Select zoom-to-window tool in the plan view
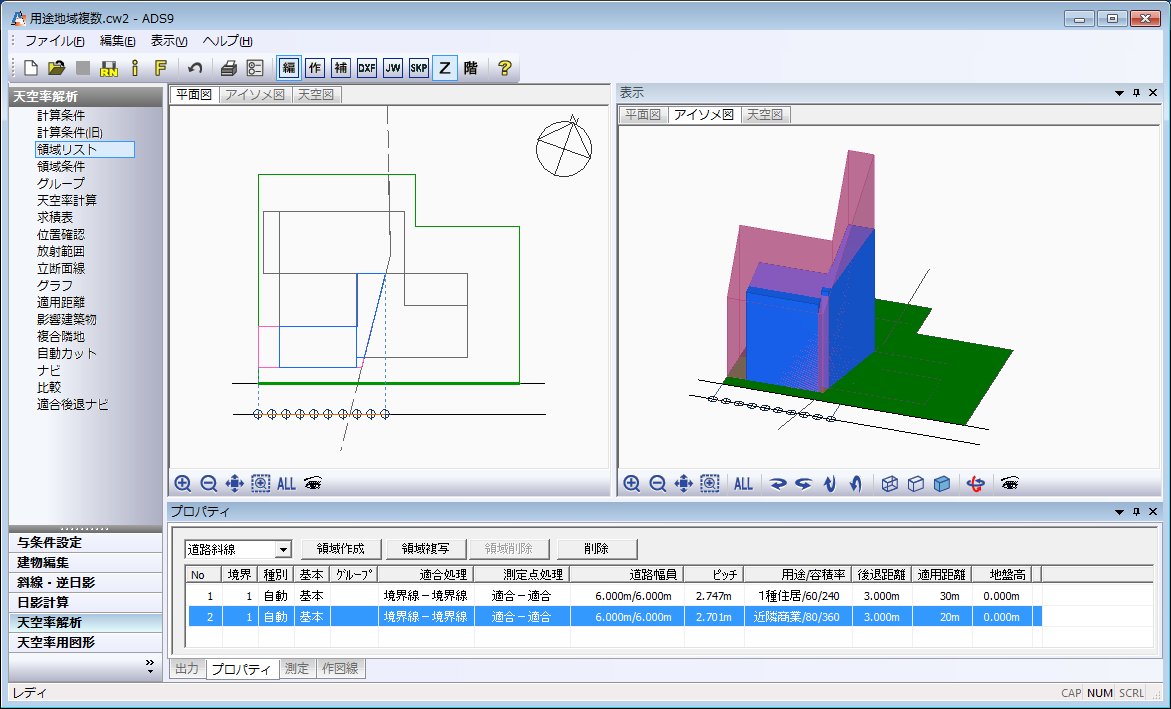Image resolution: width=1171 pixels, height=709 pixels. 261,483
